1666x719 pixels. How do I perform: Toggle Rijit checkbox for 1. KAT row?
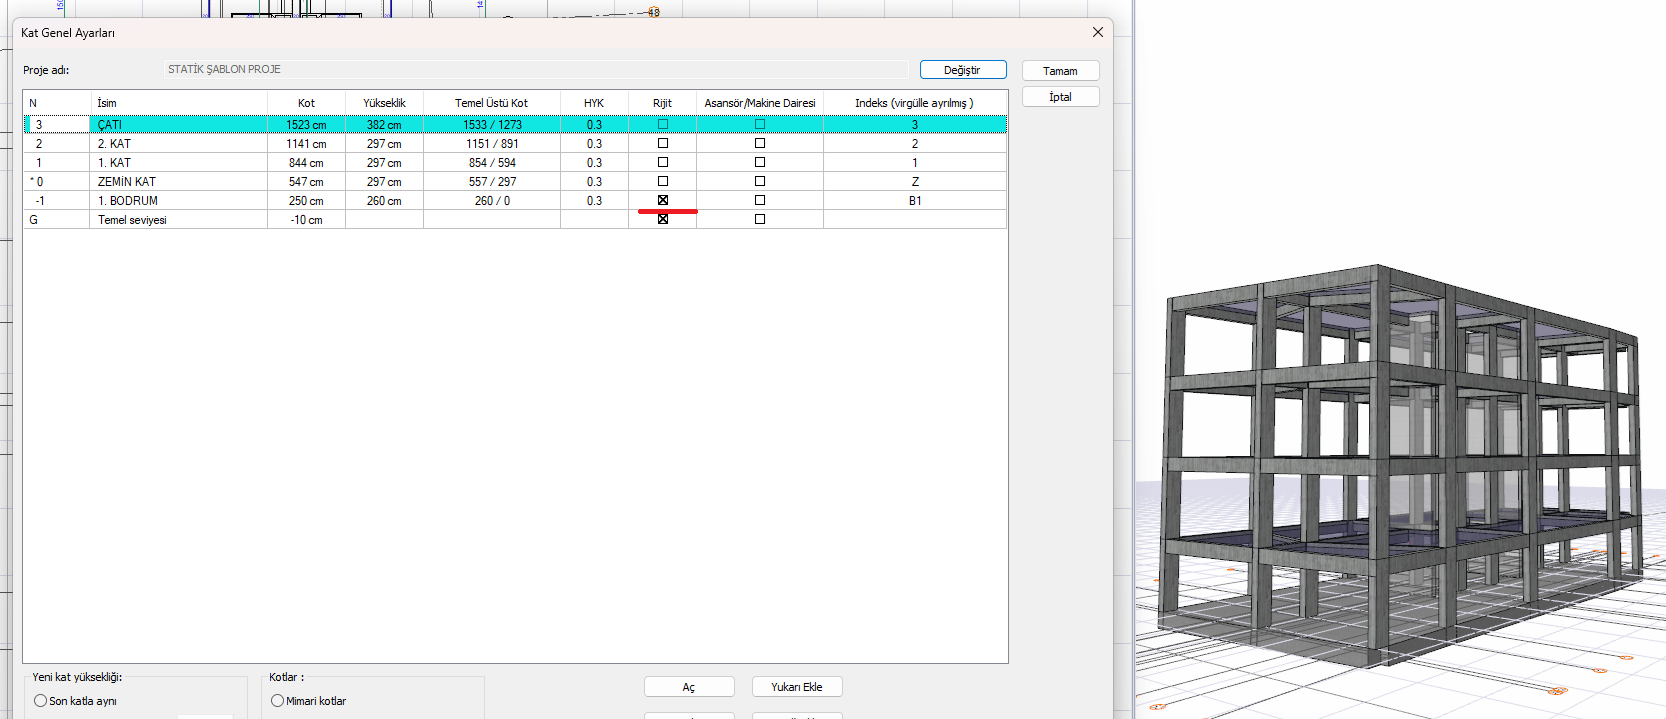click(663, 162)
